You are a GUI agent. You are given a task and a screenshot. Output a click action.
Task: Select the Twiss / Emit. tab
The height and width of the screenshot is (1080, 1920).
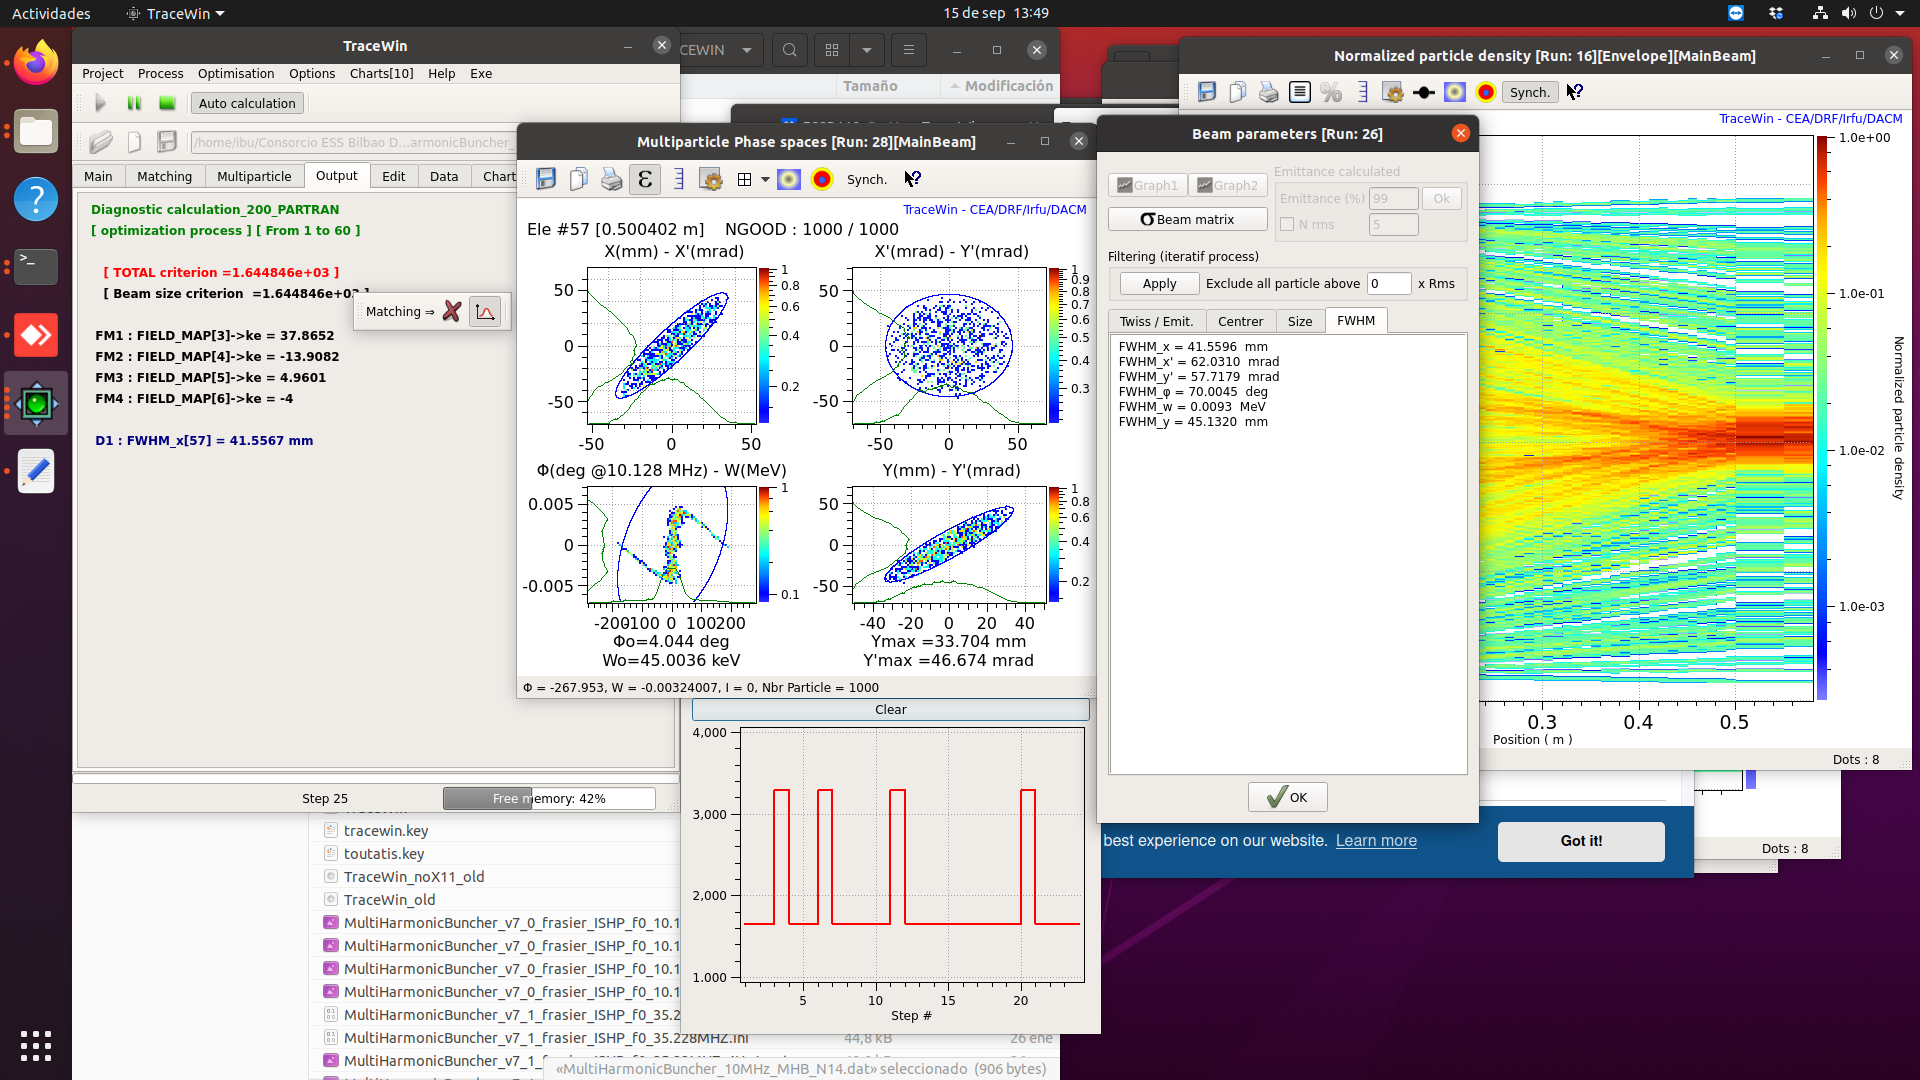[x=1156, y=321]
